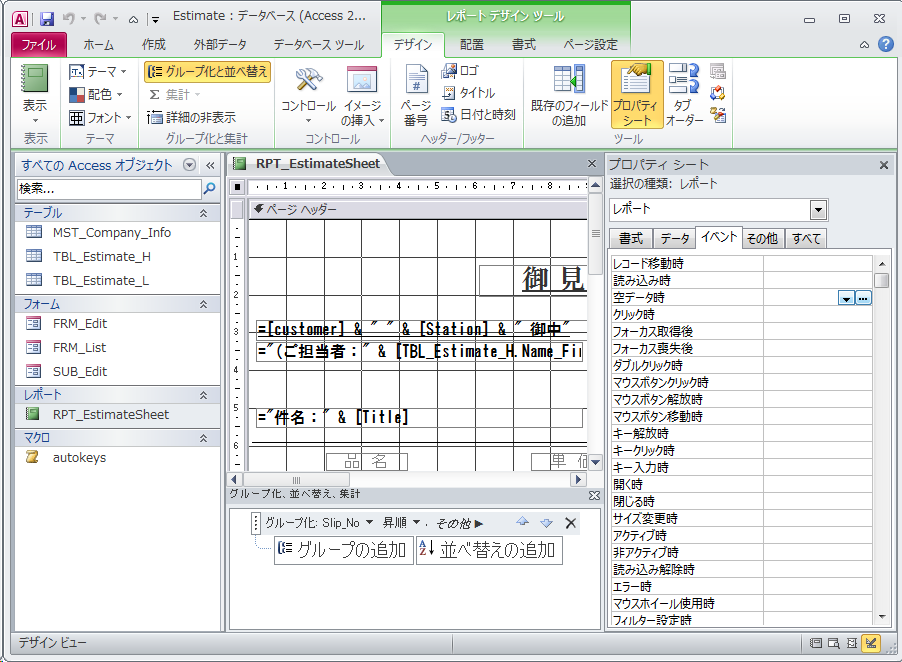Viewport: 902px width, 662px height.
Task: Open the テーマ themes gallery
Action: click(98, 71)
